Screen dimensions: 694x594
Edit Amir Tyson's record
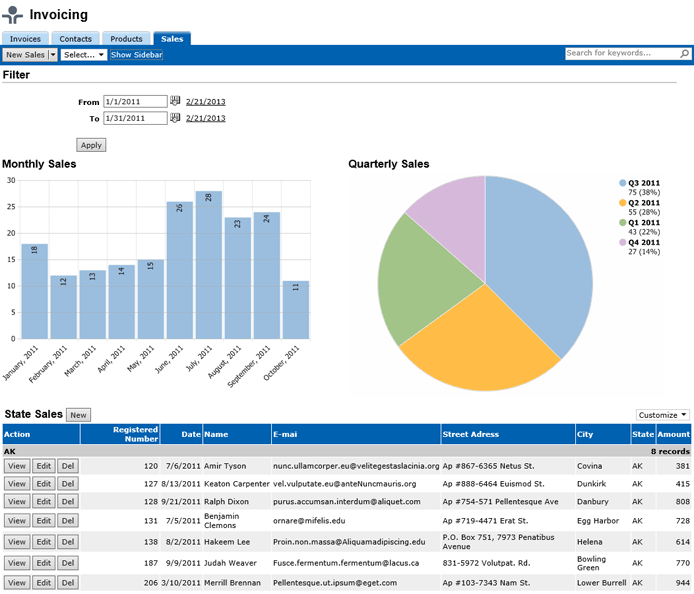[x=43, y=466]
